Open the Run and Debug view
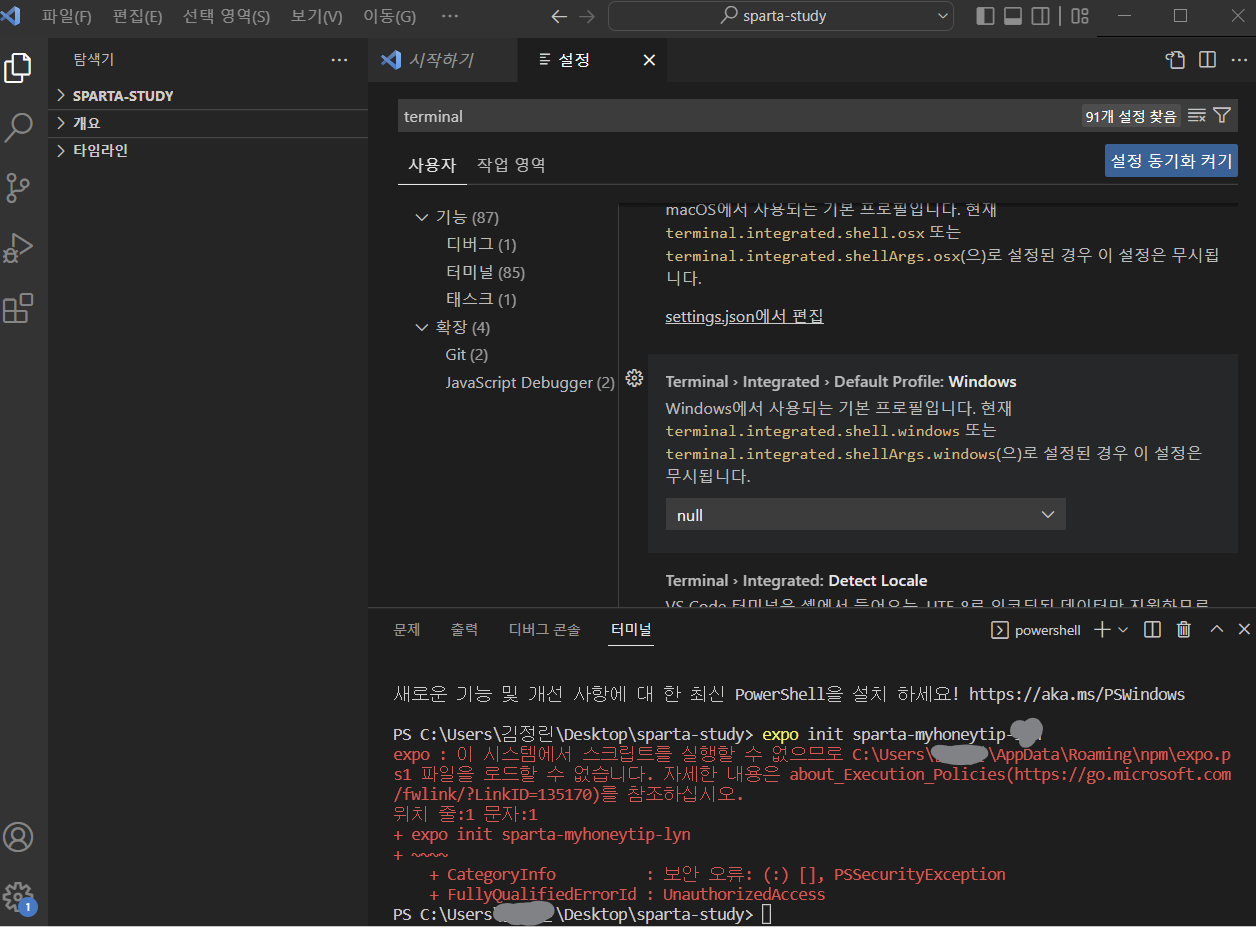The height and width of the screenshot is (929, 1256). click(18, 247)
